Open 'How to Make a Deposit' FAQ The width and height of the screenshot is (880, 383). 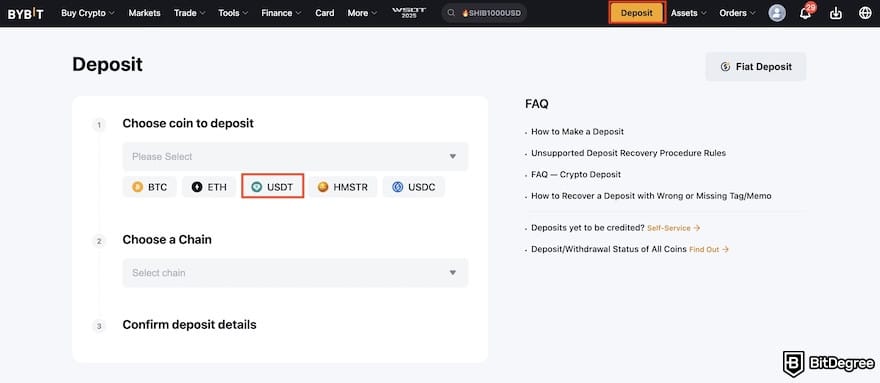pyautogui.click(x=578, y=131)
